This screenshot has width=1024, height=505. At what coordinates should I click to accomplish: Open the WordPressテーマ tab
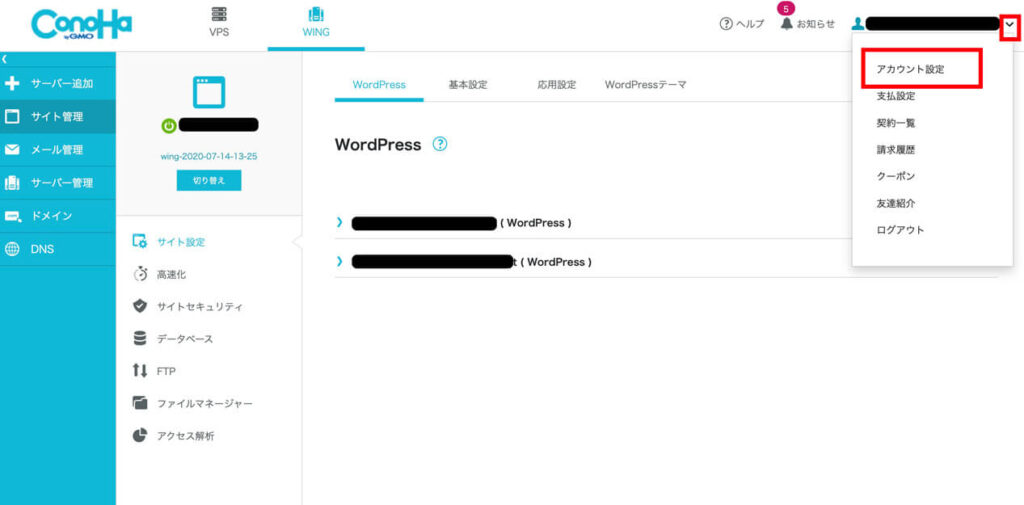pos(645,85)
